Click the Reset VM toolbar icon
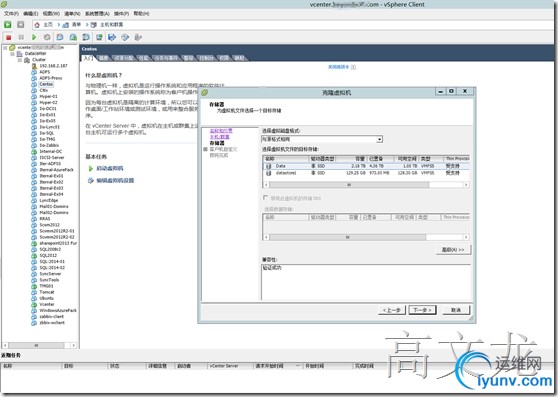The width and height of the screenshot is (558, 397). click(47, 37)
